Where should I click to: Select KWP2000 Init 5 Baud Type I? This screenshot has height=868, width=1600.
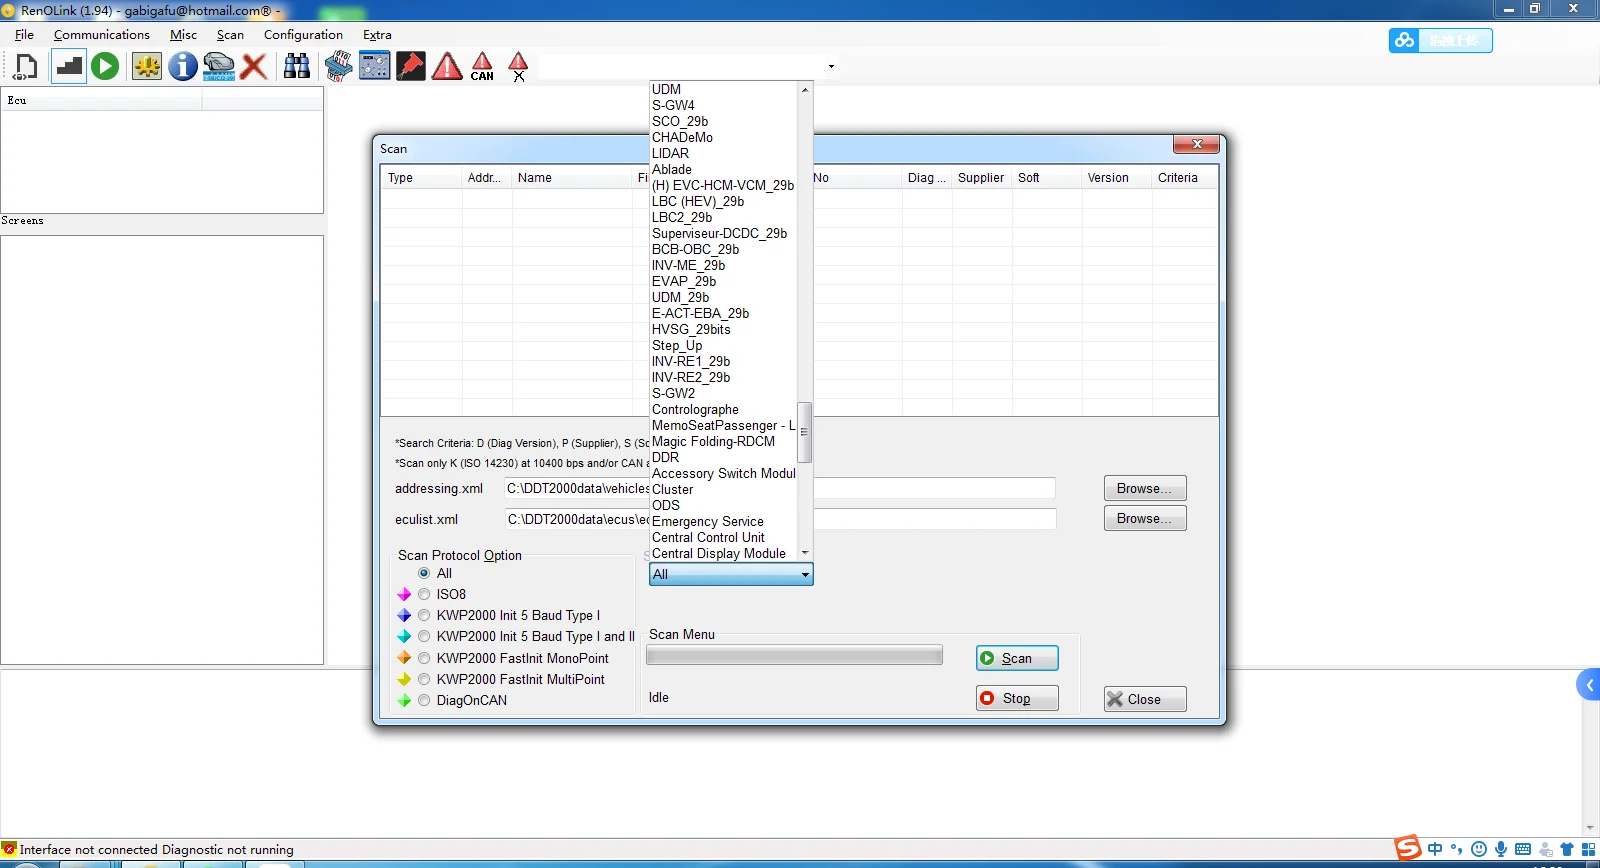[424, 615]
